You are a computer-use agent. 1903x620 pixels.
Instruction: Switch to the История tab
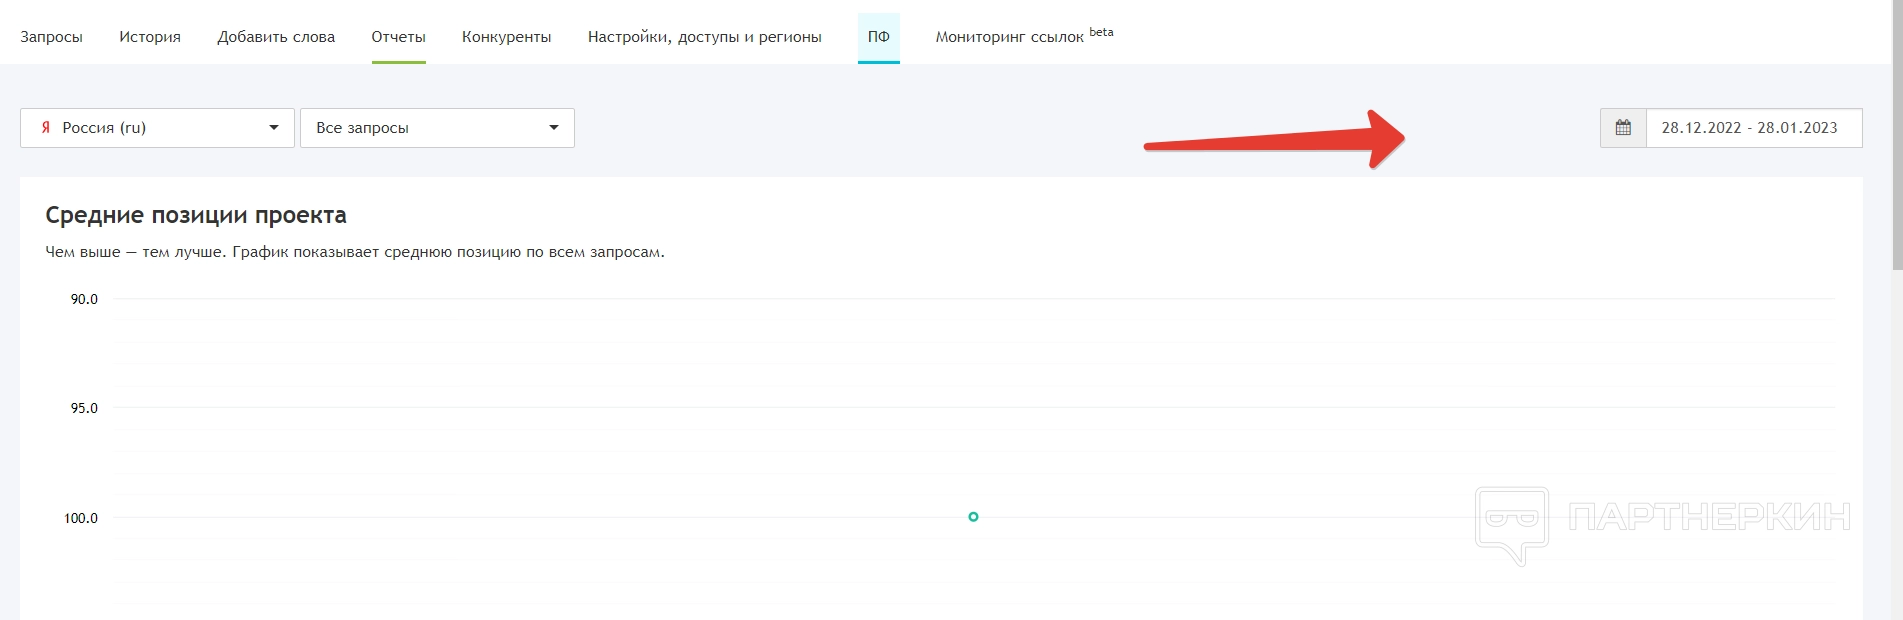coord(150,37)
